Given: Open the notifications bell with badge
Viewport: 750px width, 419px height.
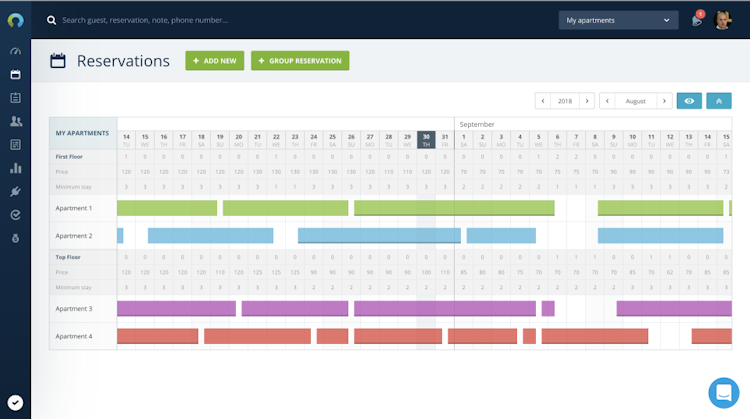Looking at the screenshot, I should tap(697, 20).
